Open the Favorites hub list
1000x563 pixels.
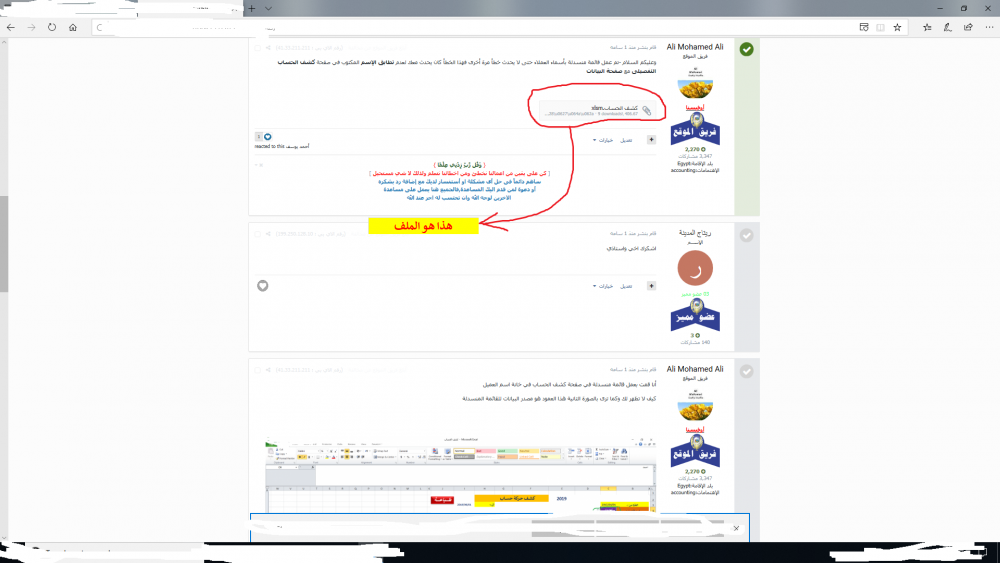point(927,27)
